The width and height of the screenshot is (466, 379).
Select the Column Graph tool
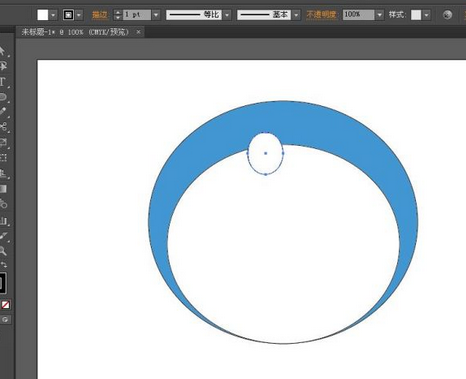pyautogui.click(x=3, y=220)
